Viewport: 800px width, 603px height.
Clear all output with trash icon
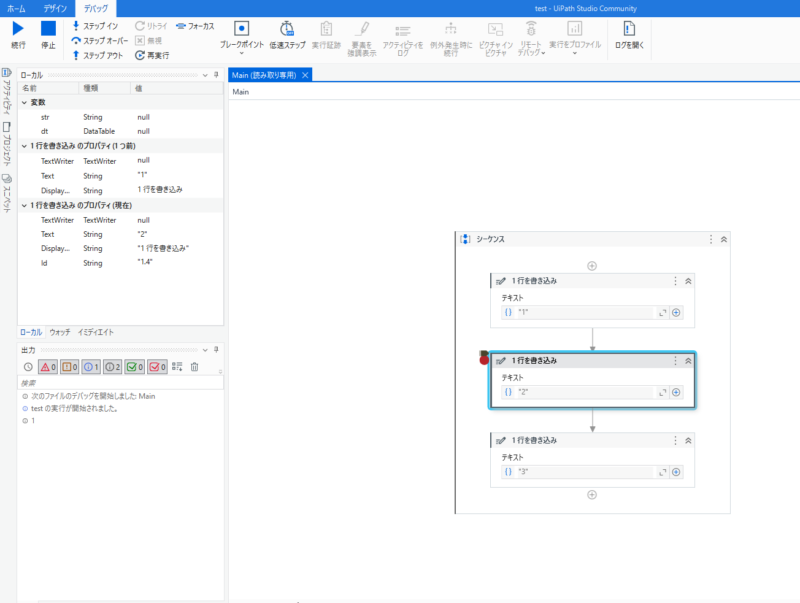[x=194, y=367]
